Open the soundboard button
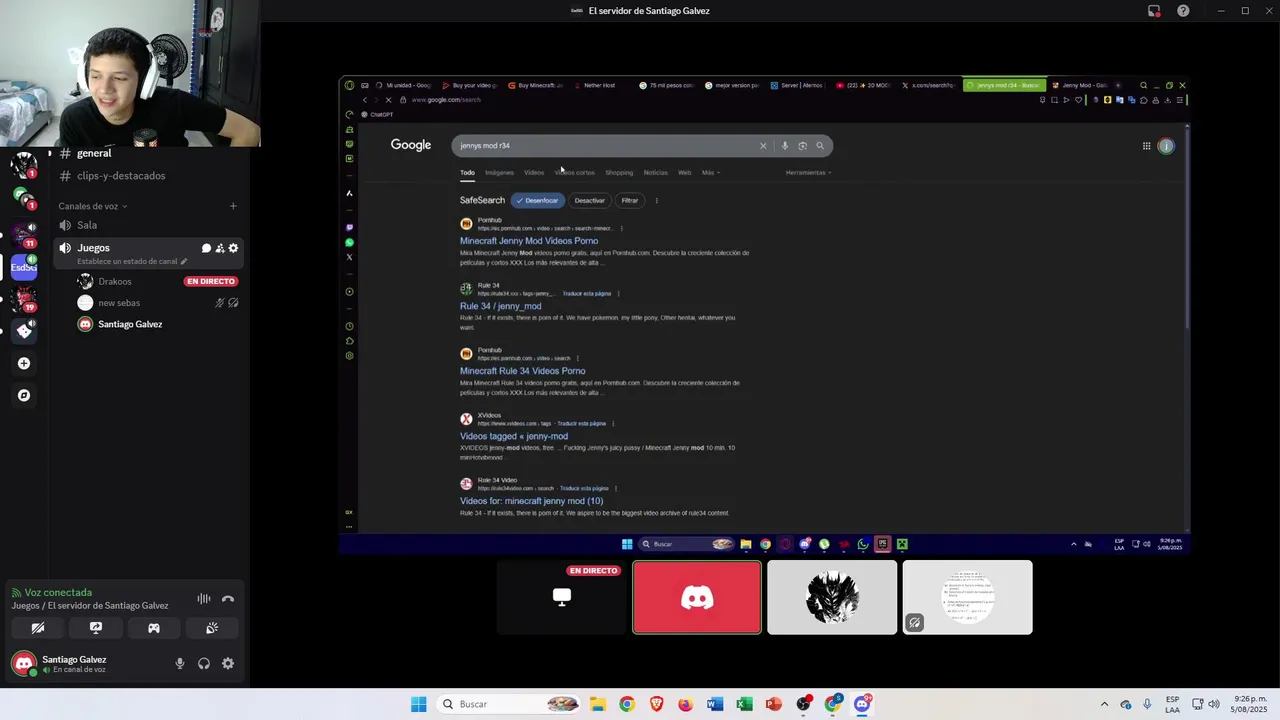Viewport: 1280px width, 720px height. point(212,628)
